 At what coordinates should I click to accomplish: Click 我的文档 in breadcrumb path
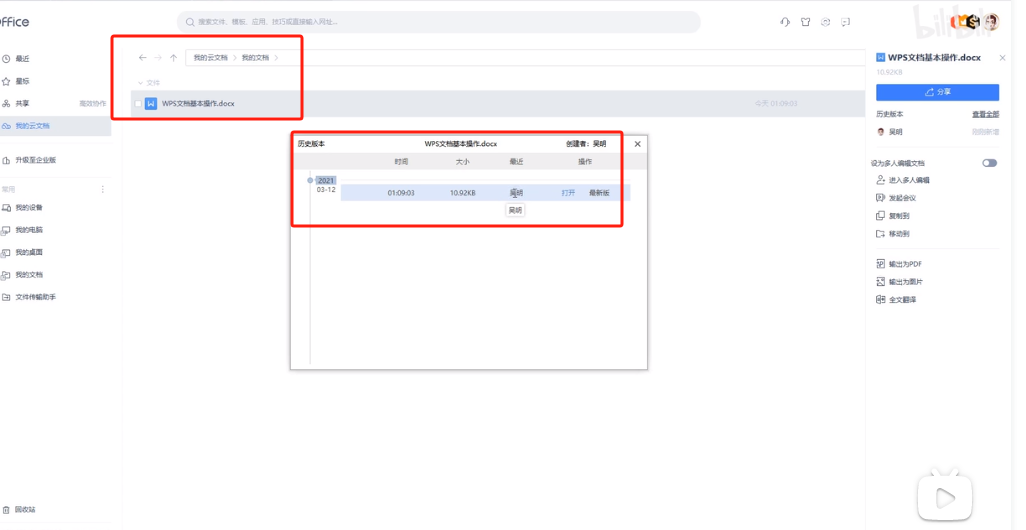[x=255, y=58]
